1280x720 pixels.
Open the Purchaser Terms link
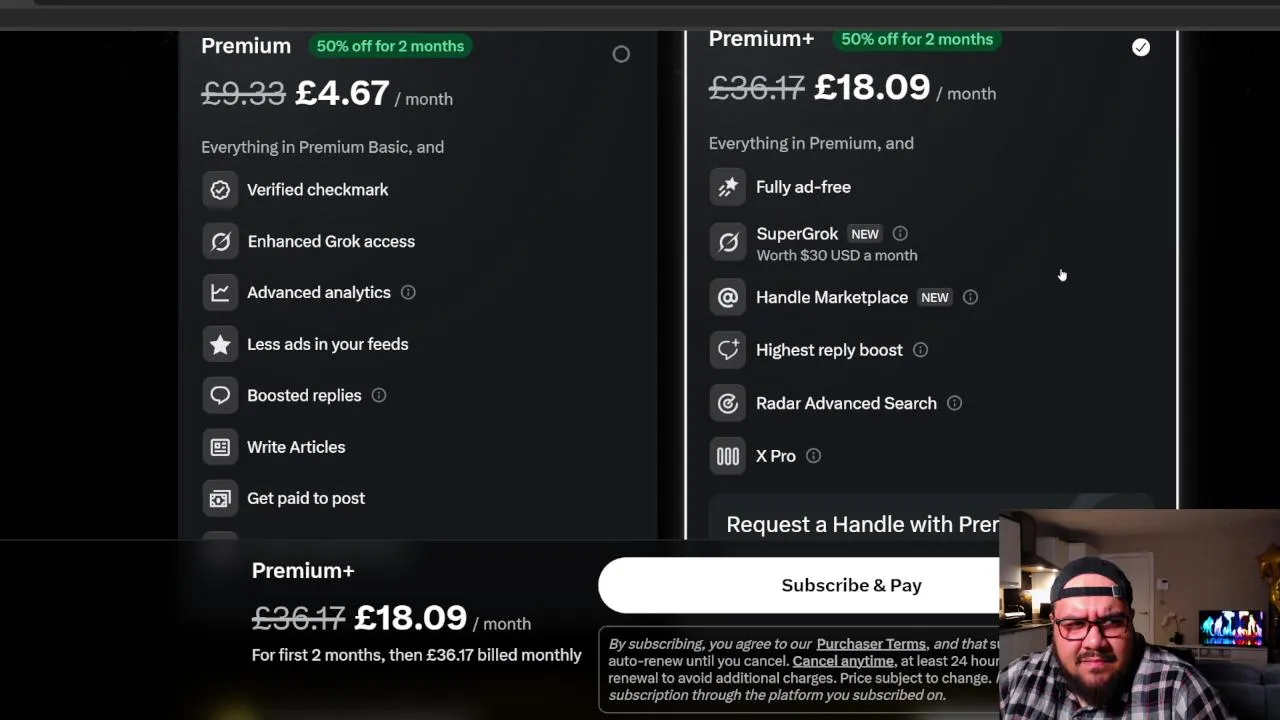(x=871, y=644)
